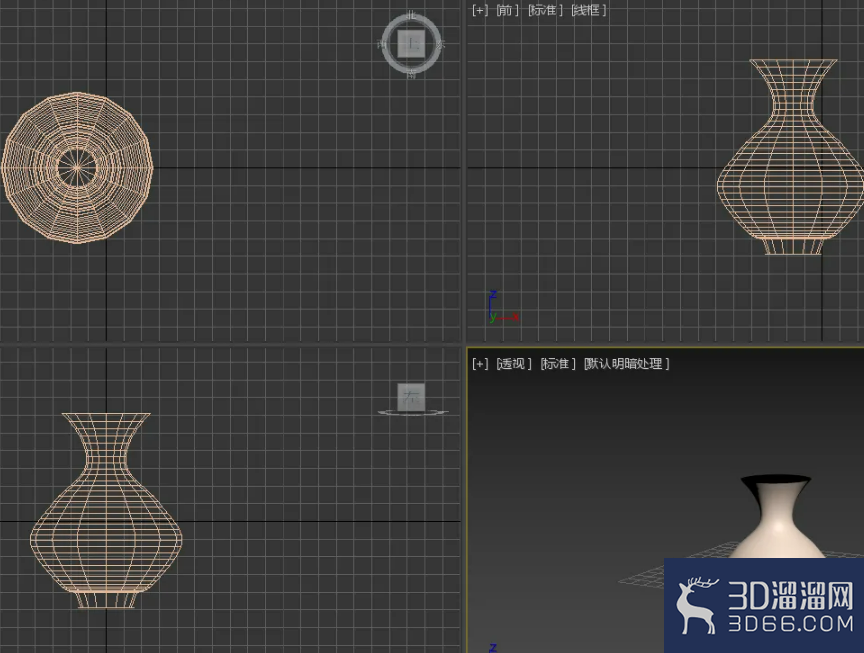
Task: Click the 前 view label in the front viewport
Action: 507,10
